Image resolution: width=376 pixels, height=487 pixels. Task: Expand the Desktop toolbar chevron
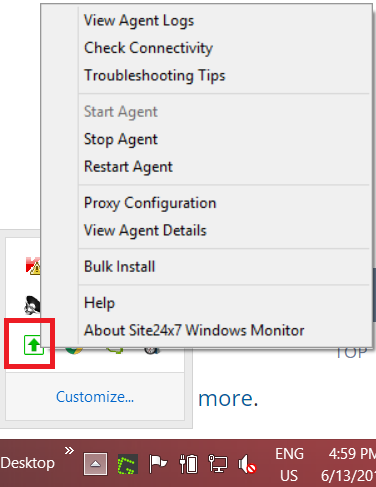[x=69, y=451]
